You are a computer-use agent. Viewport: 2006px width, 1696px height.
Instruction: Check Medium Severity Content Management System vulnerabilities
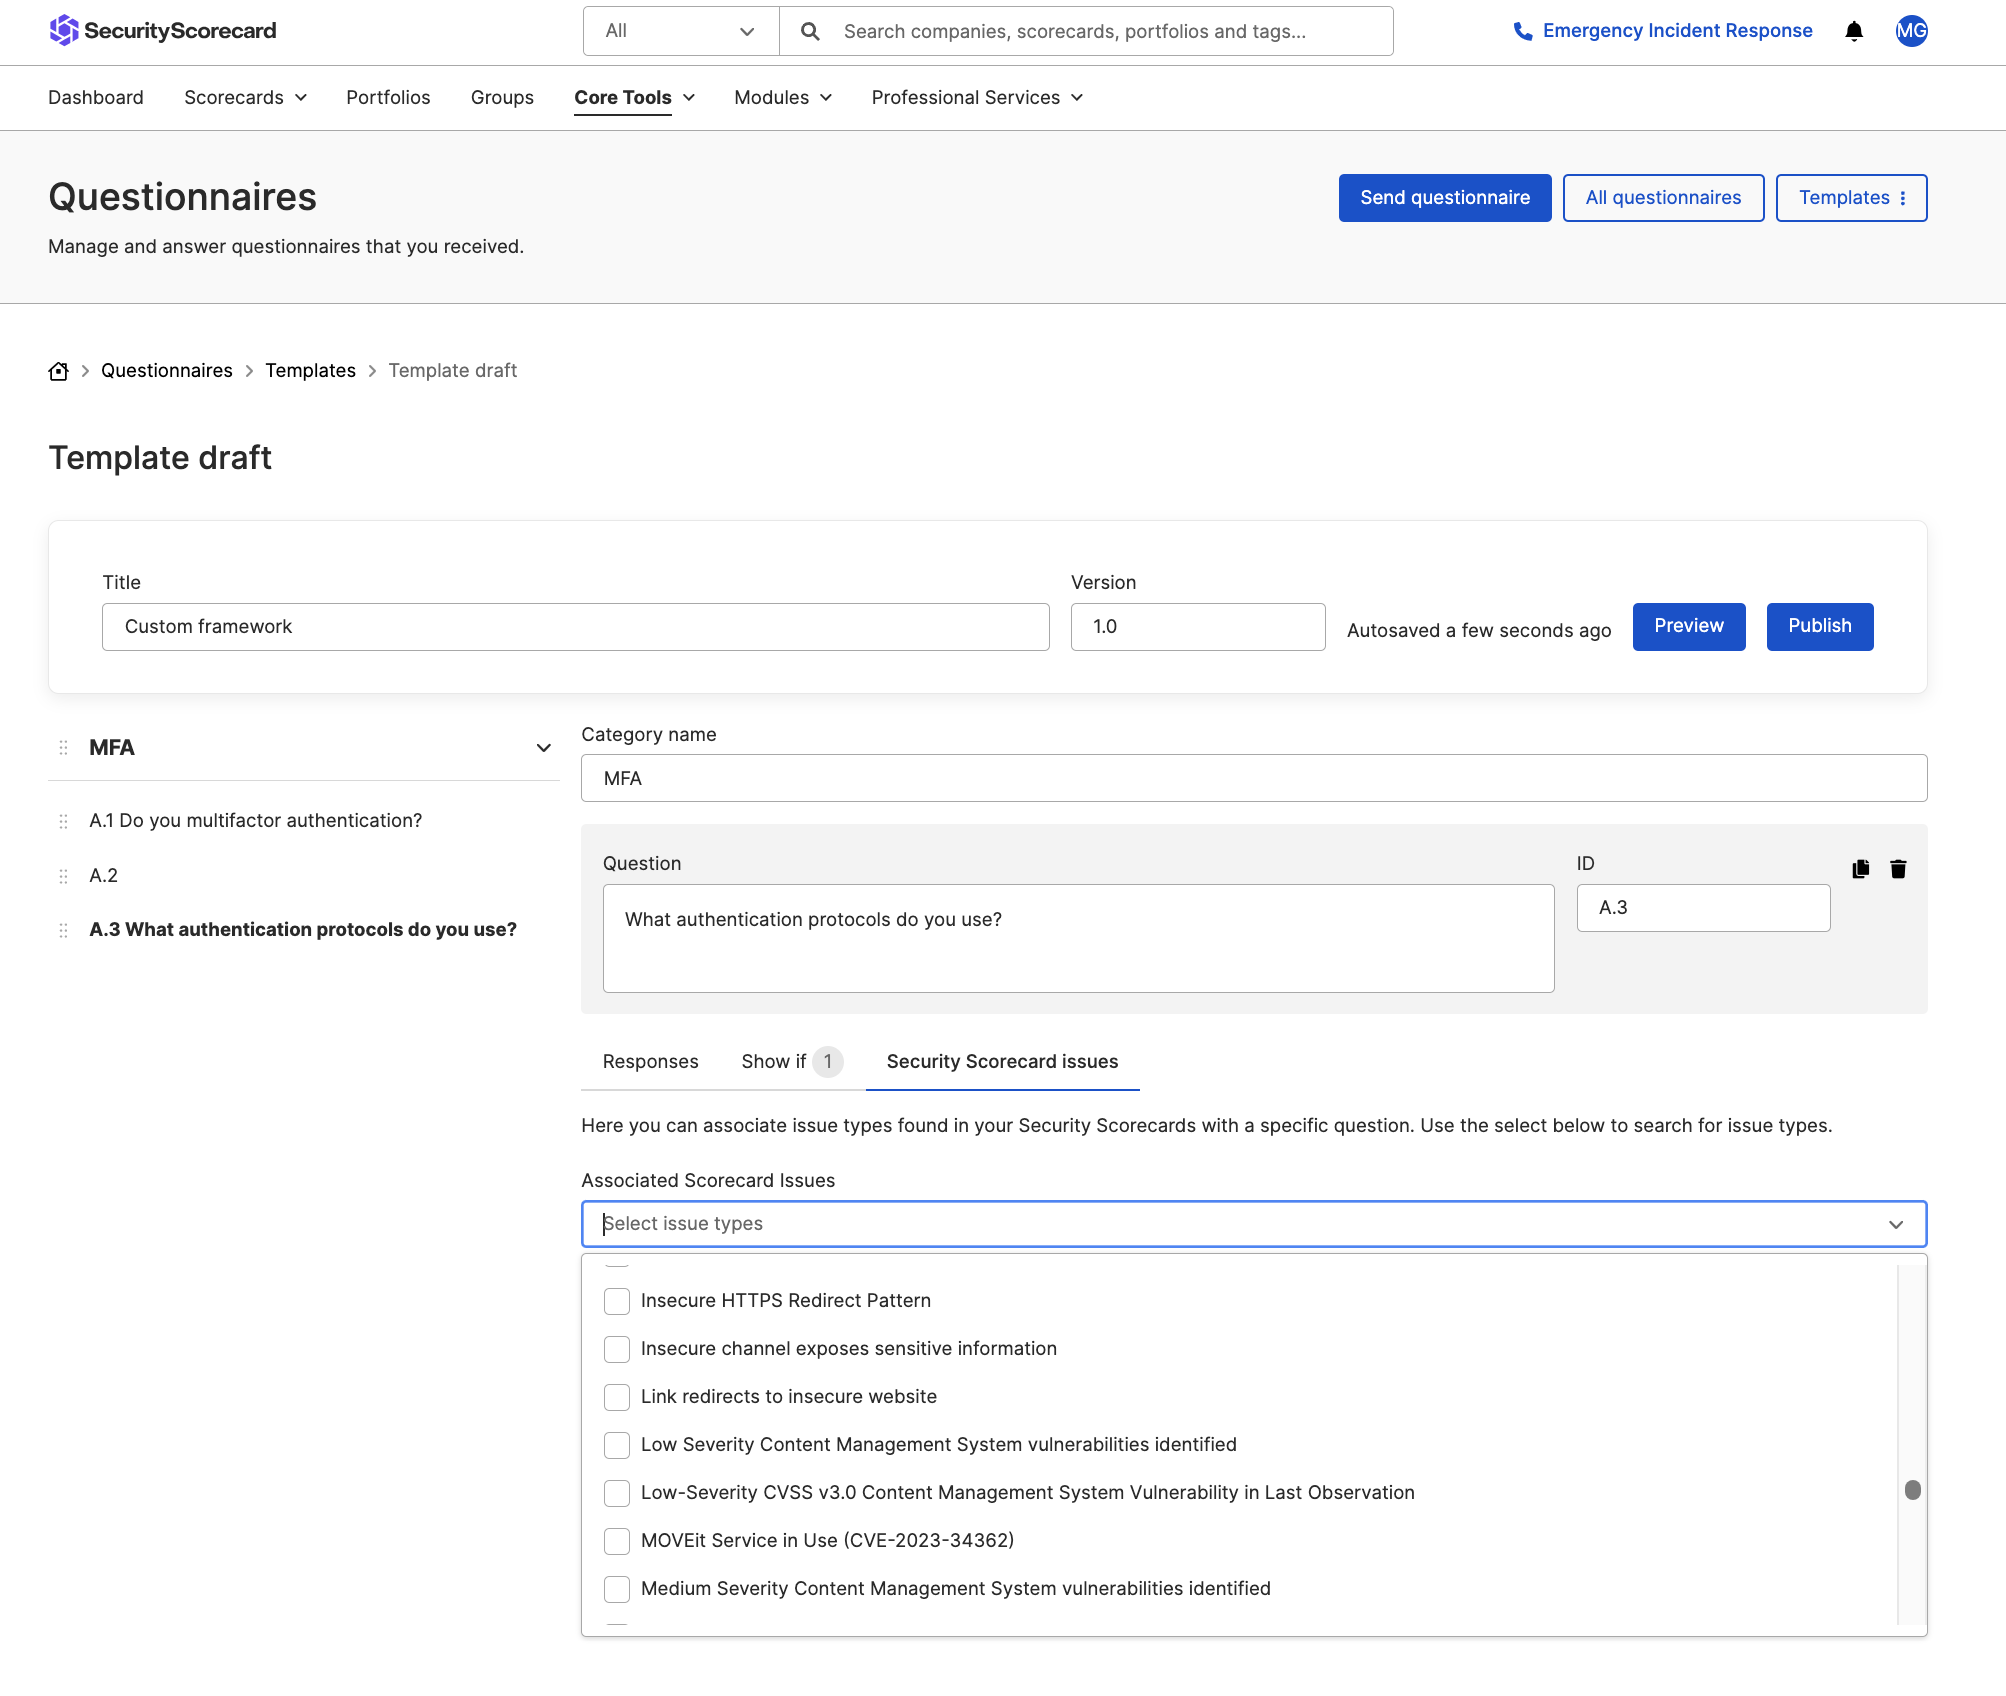(x=617, y=1589)
